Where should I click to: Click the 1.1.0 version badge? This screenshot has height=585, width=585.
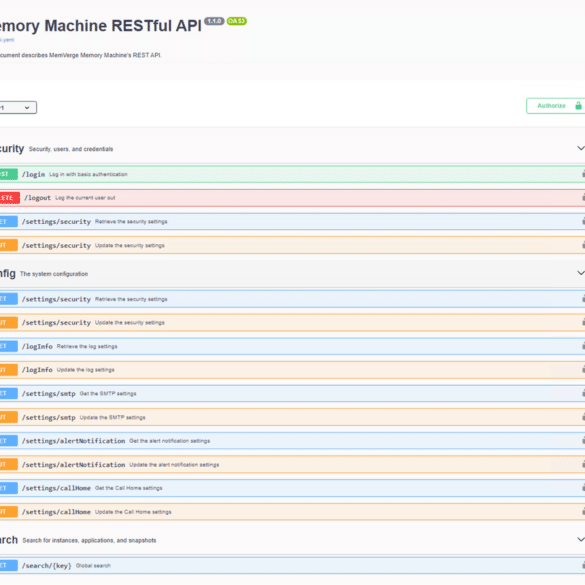point(214,21)
